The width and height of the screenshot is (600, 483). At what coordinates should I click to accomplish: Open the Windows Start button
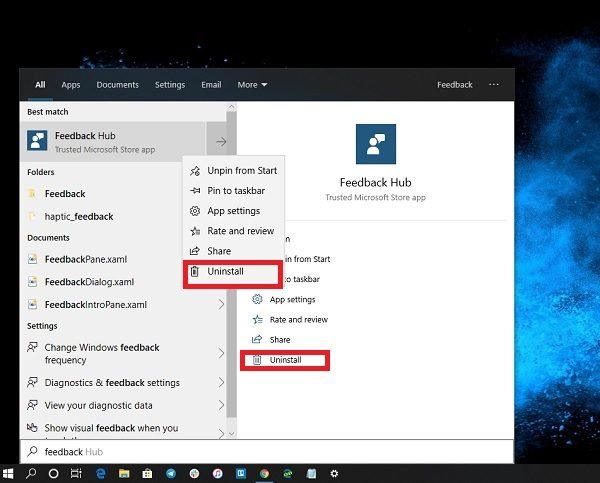point(8,474)
